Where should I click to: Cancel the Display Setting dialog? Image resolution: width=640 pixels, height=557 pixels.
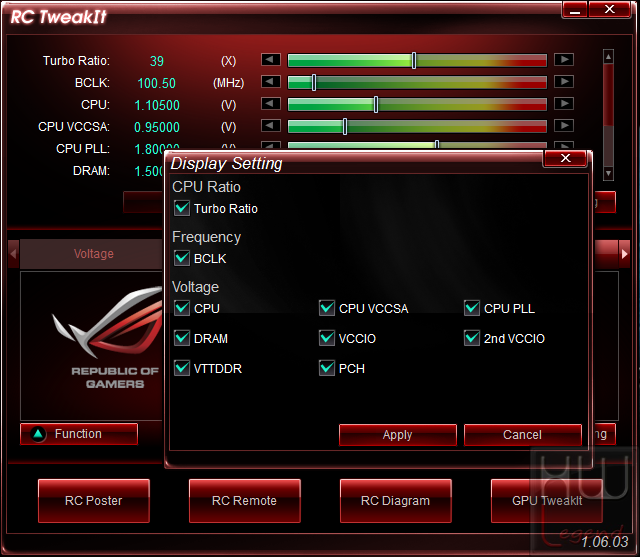pyautogui.click(x=522, y=435)
